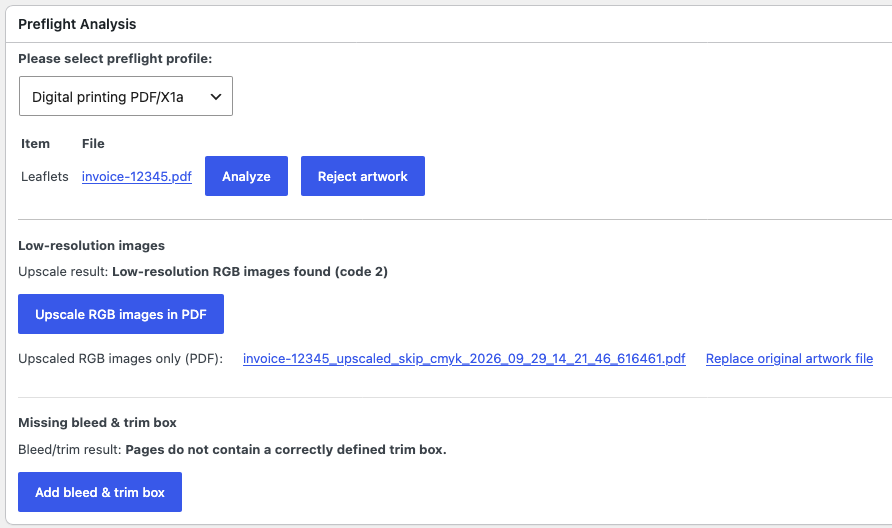Open the upscaled skip_cmyk PDF link
The image size is (892, 528).
tap(464, 358)
